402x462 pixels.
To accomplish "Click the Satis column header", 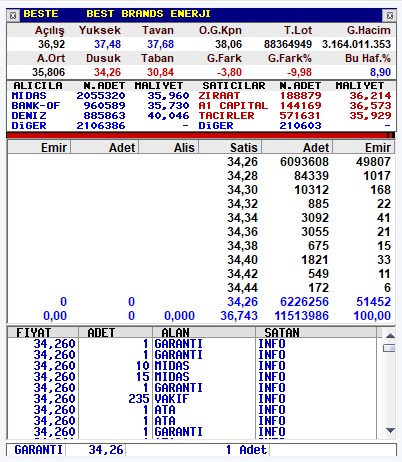I will (x=230, y=147).
